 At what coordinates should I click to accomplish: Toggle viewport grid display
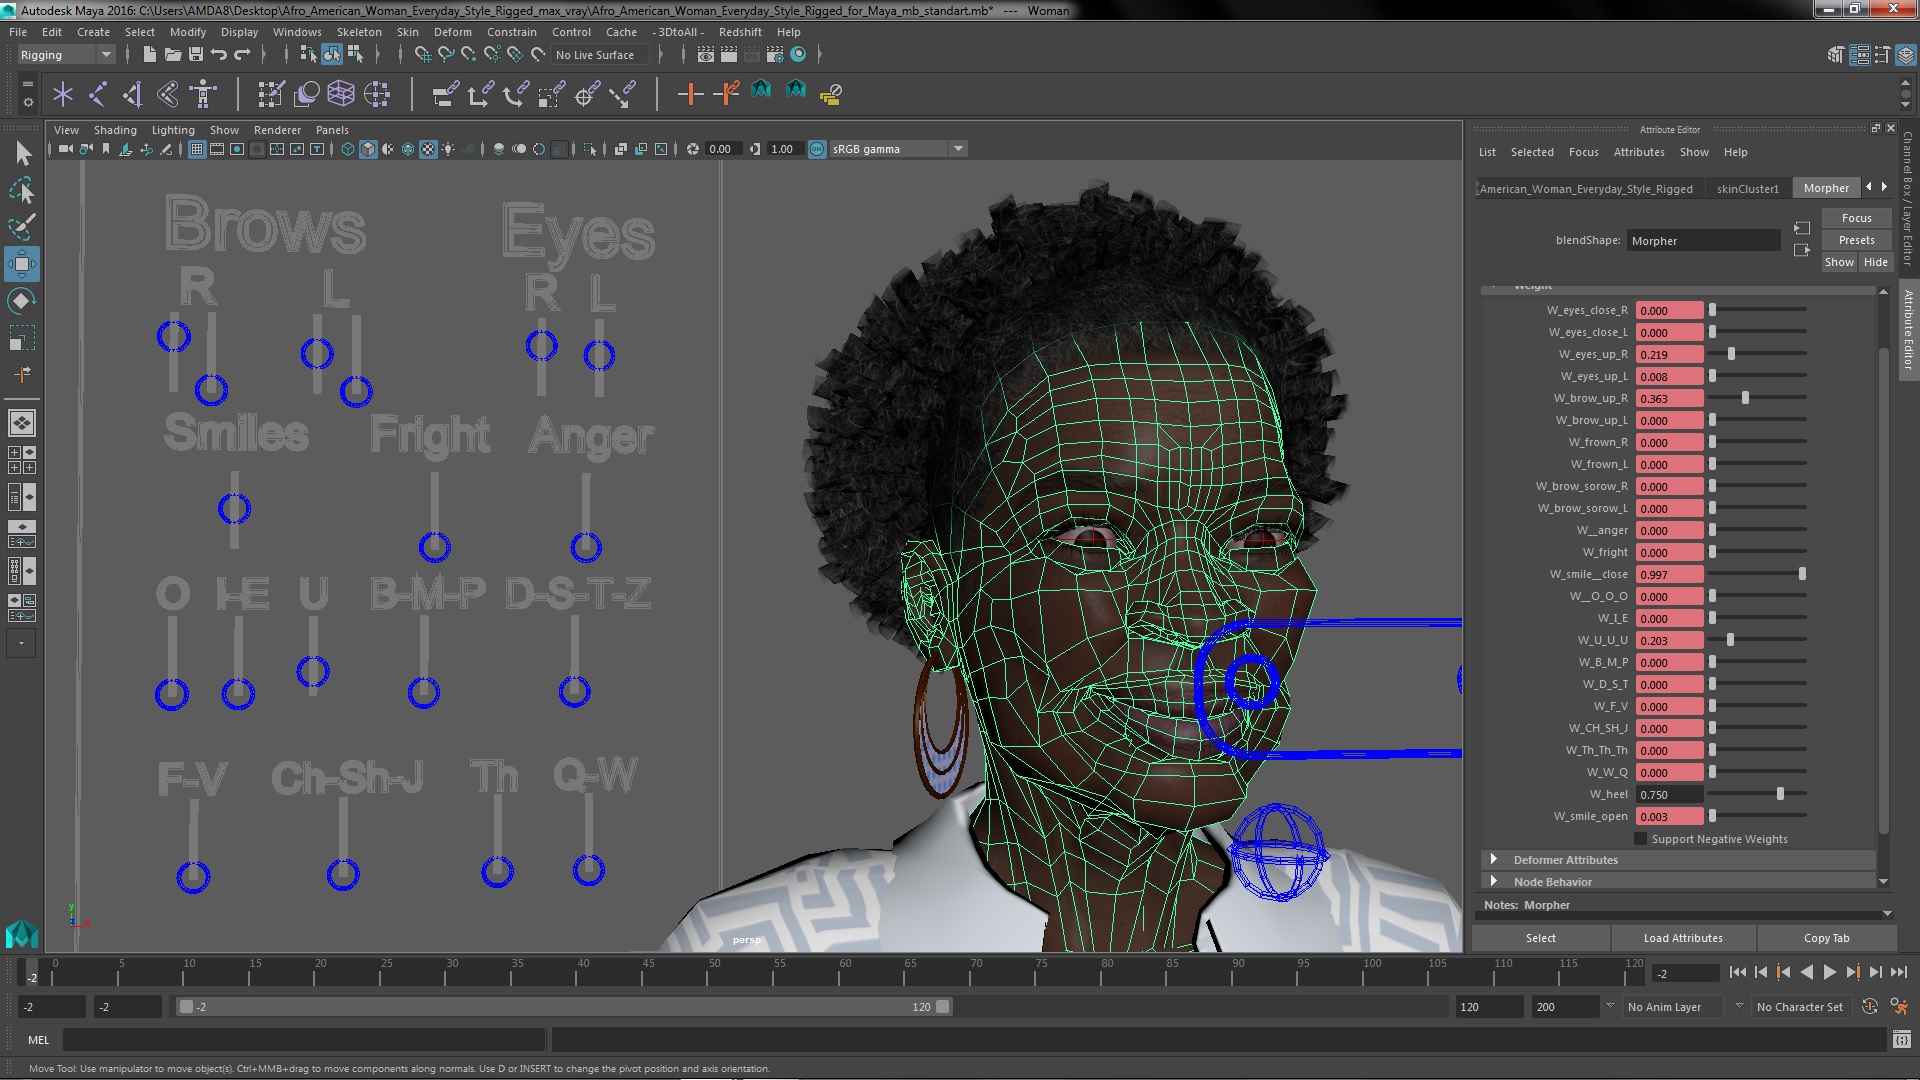[x=197, y=149]
